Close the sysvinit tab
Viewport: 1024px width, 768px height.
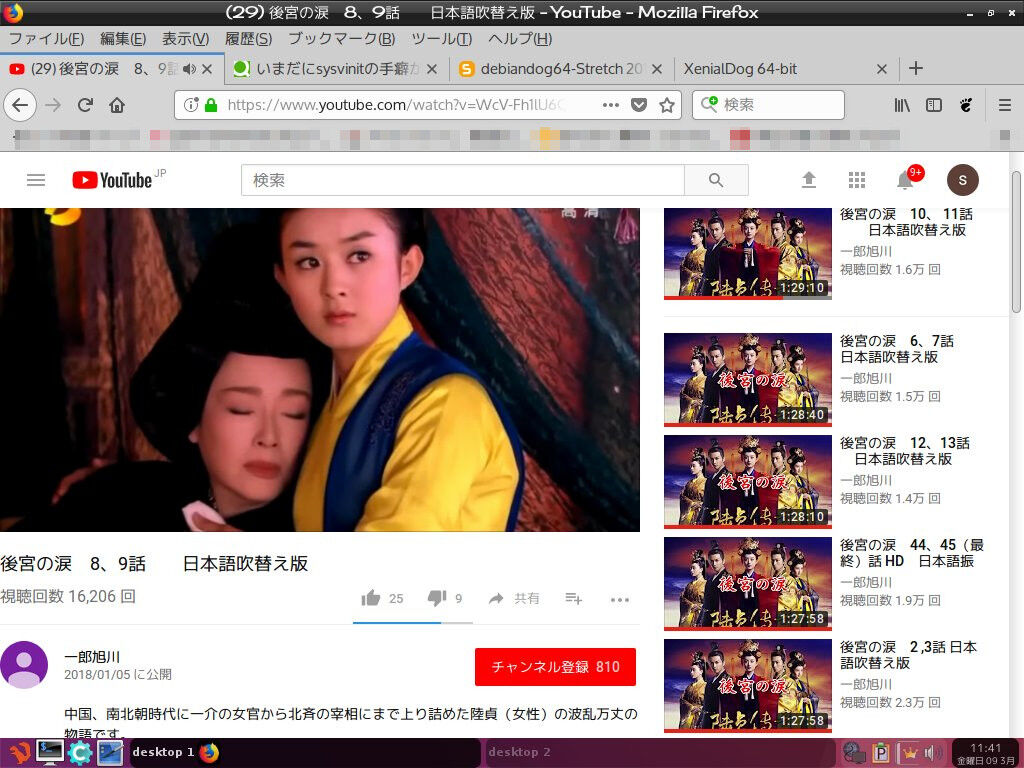tap(432, 69)
